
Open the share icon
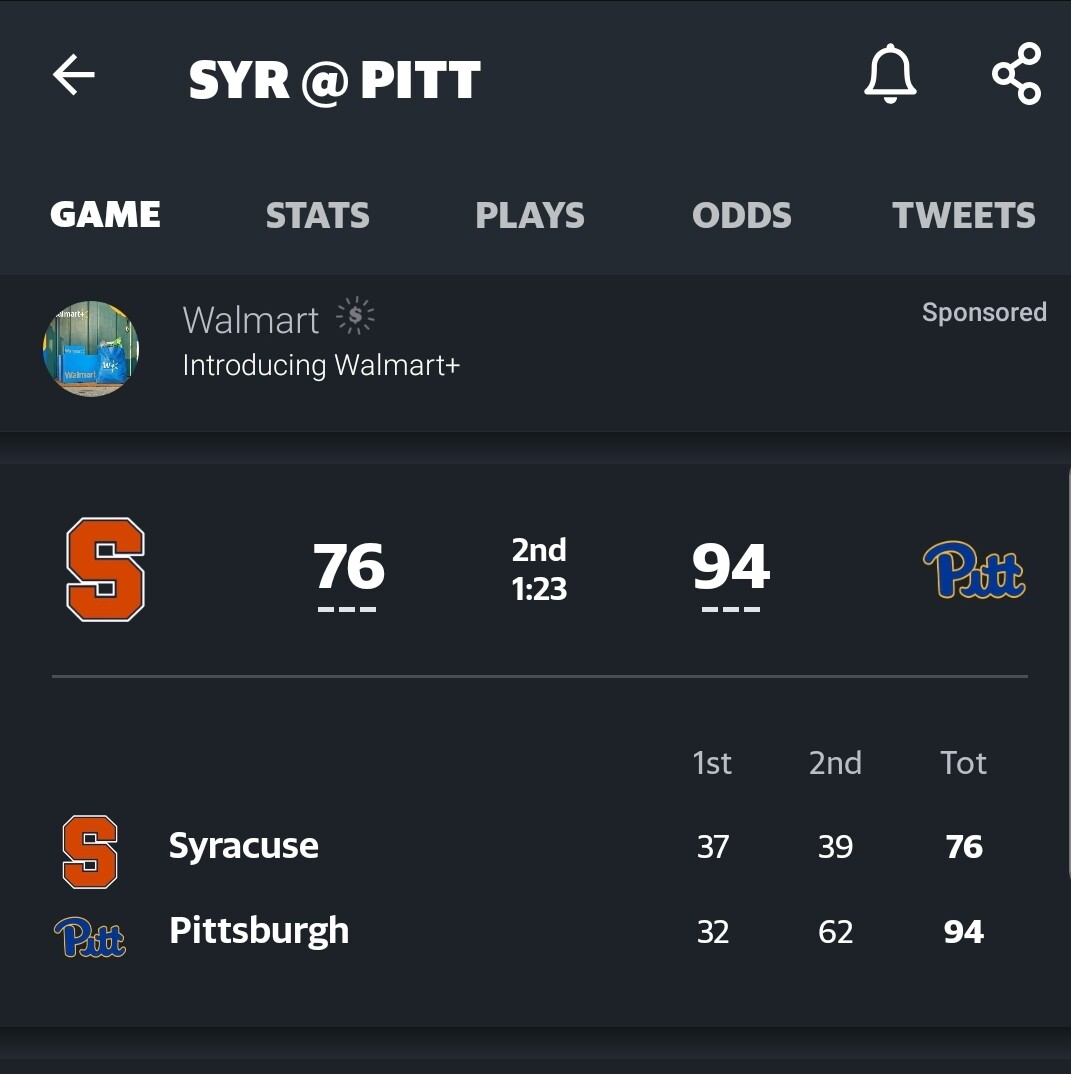(1016, 74)
